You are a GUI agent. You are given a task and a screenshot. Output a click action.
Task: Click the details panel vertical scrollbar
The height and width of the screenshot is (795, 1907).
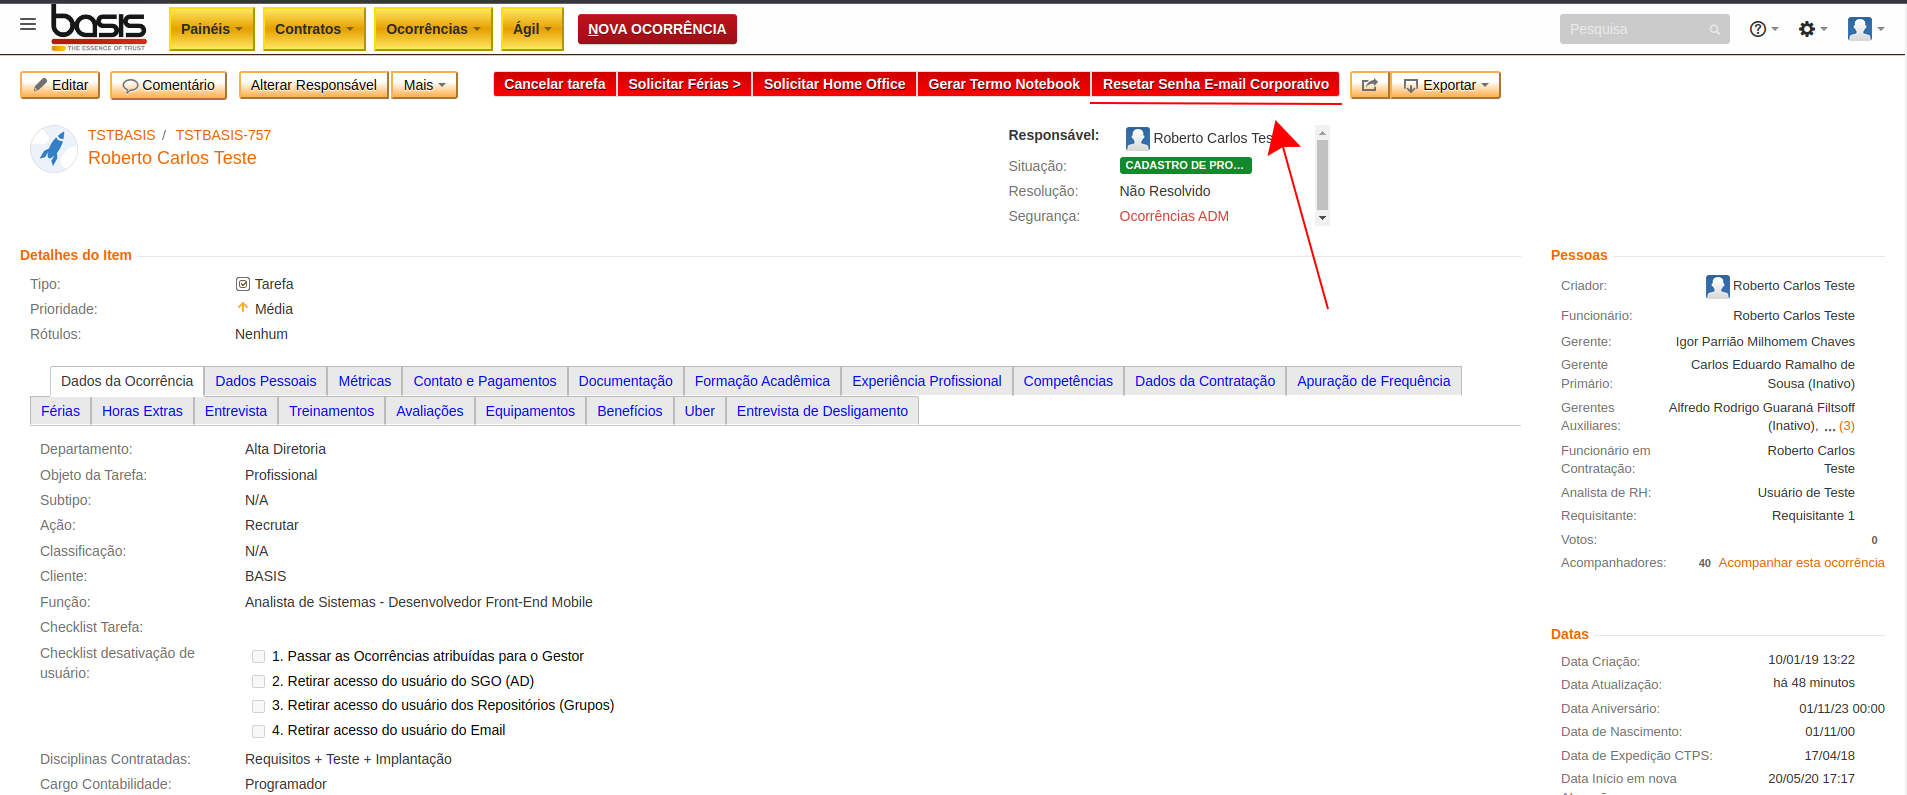click(x=1322, y=175)
